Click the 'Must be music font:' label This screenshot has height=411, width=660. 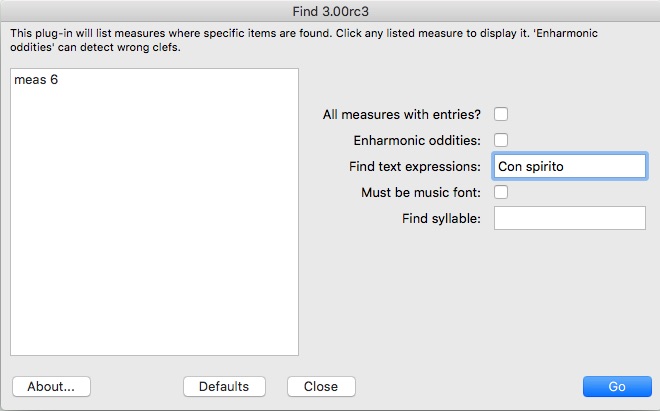tap(421, 192)
